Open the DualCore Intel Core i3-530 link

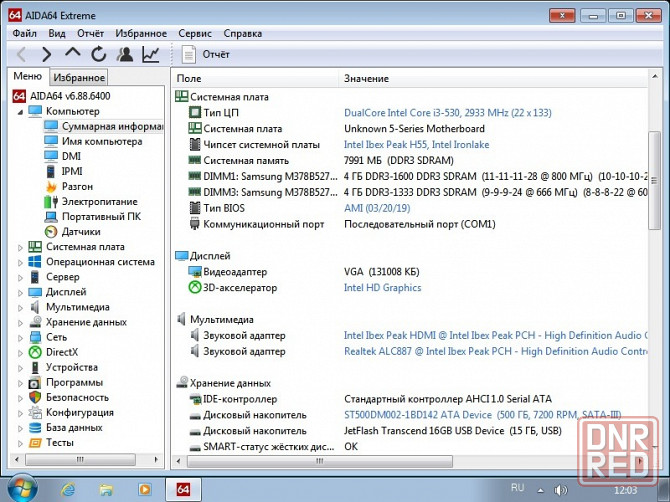click(x=447, y=113)
